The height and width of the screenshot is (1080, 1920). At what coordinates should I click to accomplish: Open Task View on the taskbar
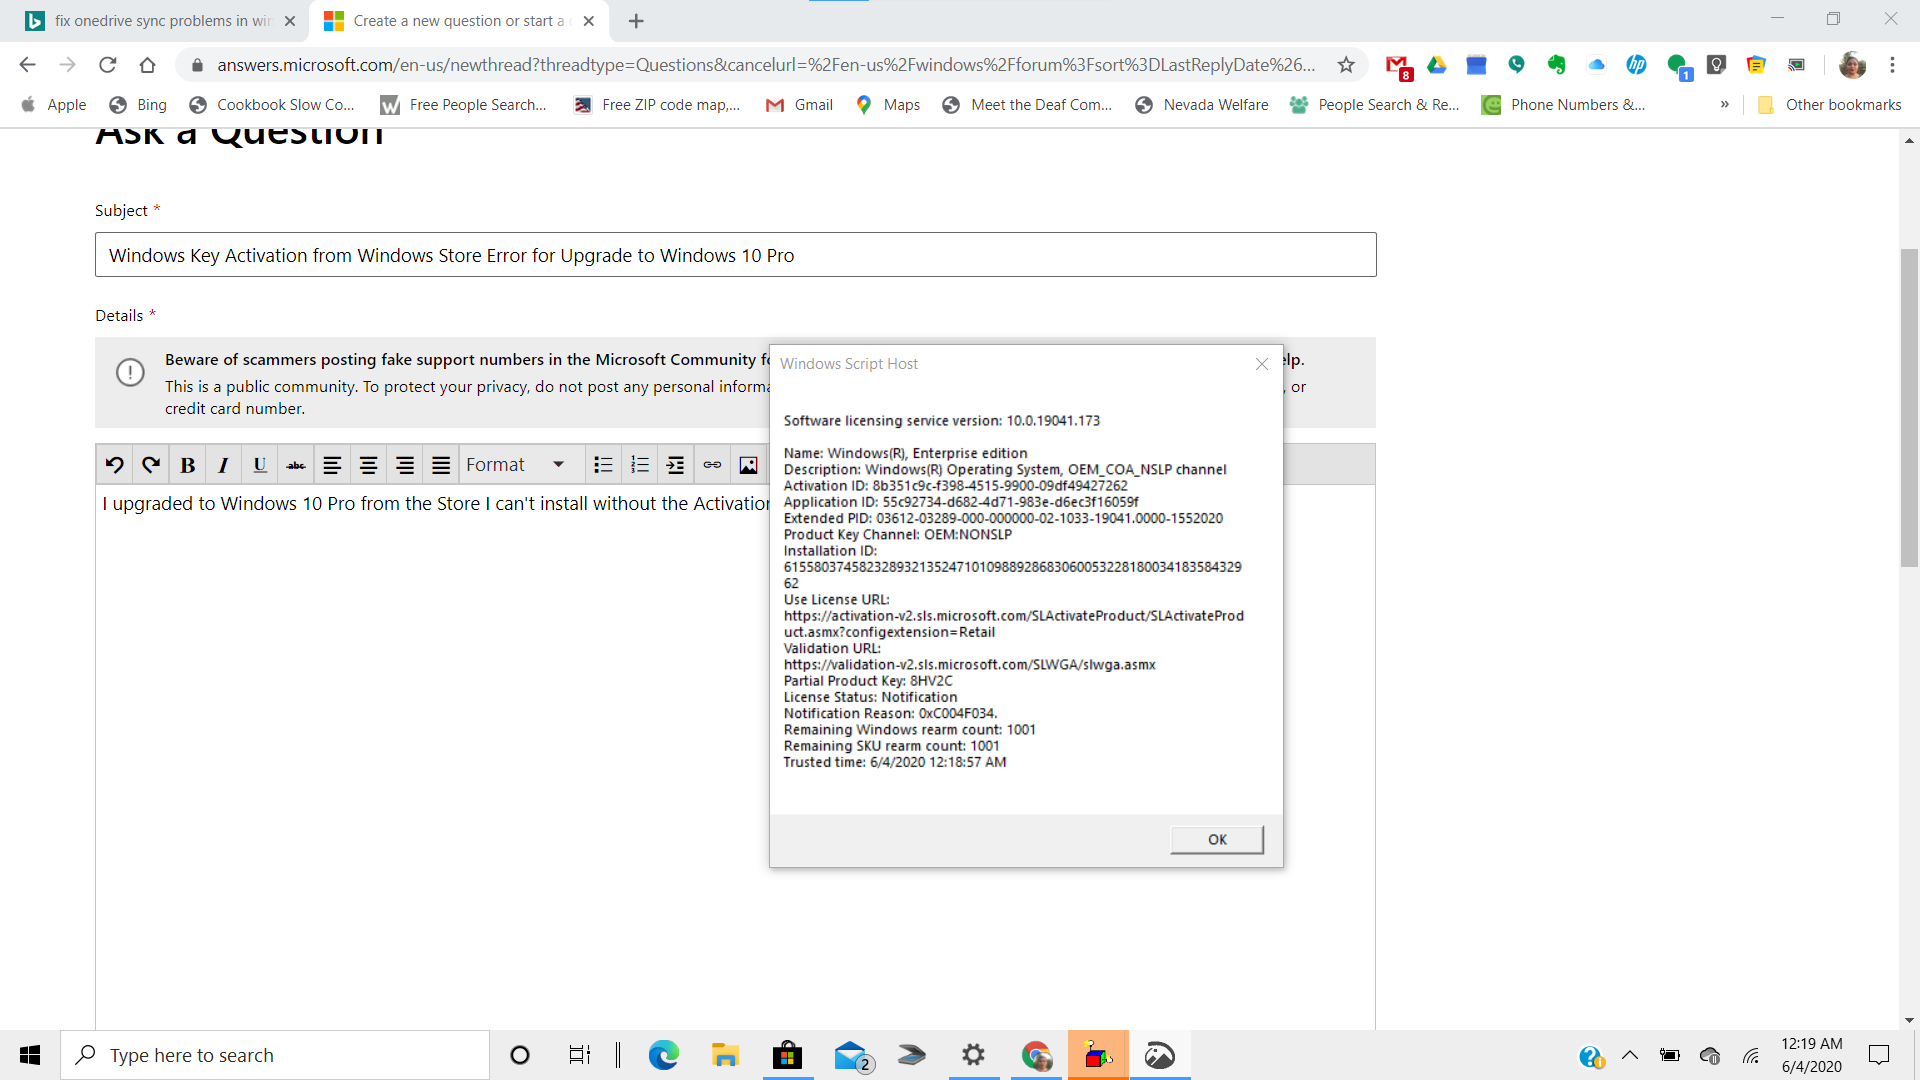[x=580, y=1055]
